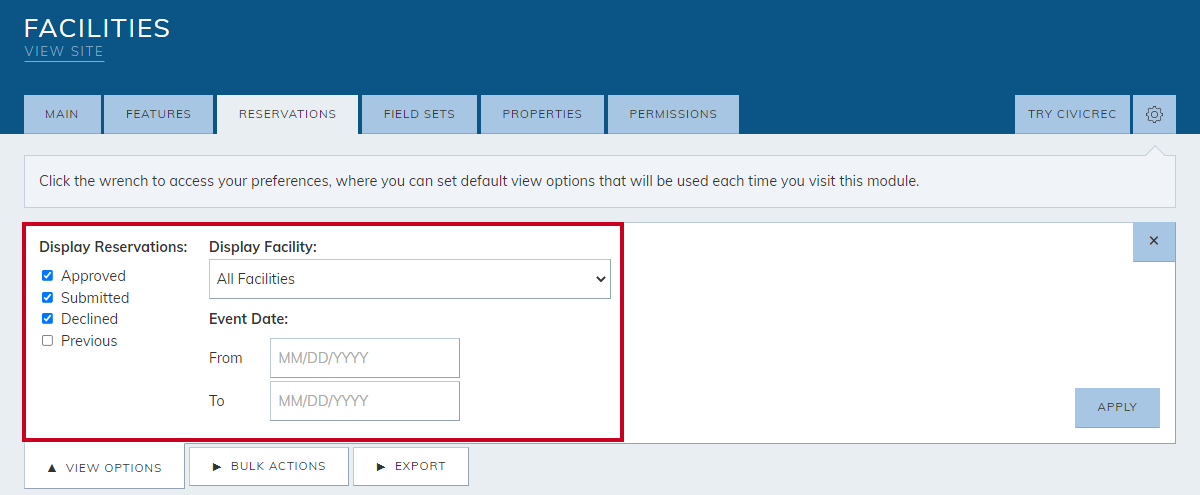Image resolution: width=1200 pixels, height=495 pixels.
Task: Toggle the Declined reservations checkbox
Action: [47, 318]
